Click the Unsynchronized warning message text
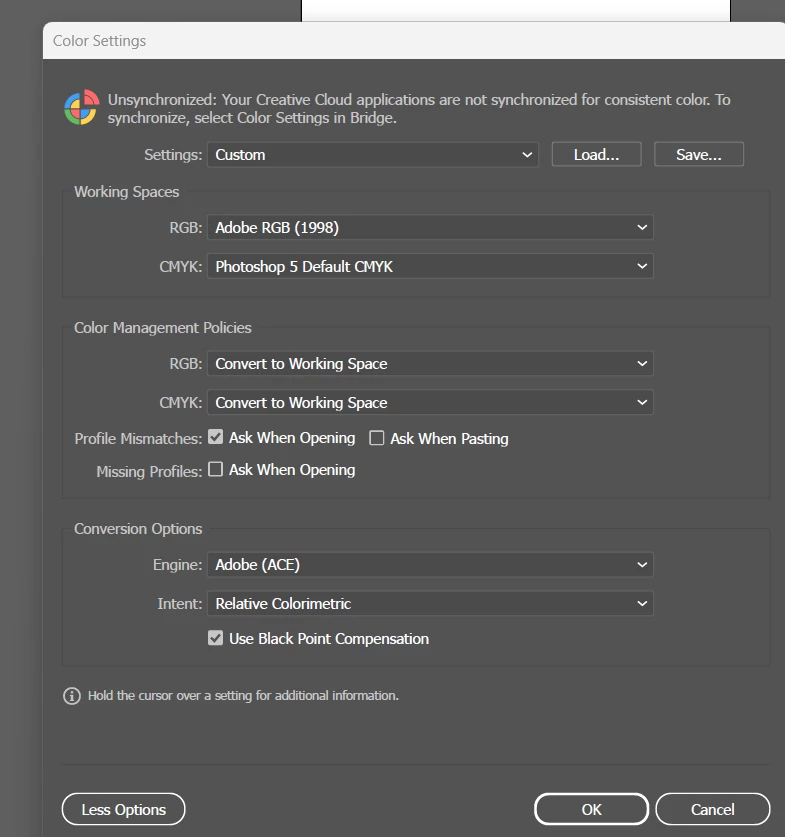Viewport: 785px width, 837px height. (x=419, y=108)
